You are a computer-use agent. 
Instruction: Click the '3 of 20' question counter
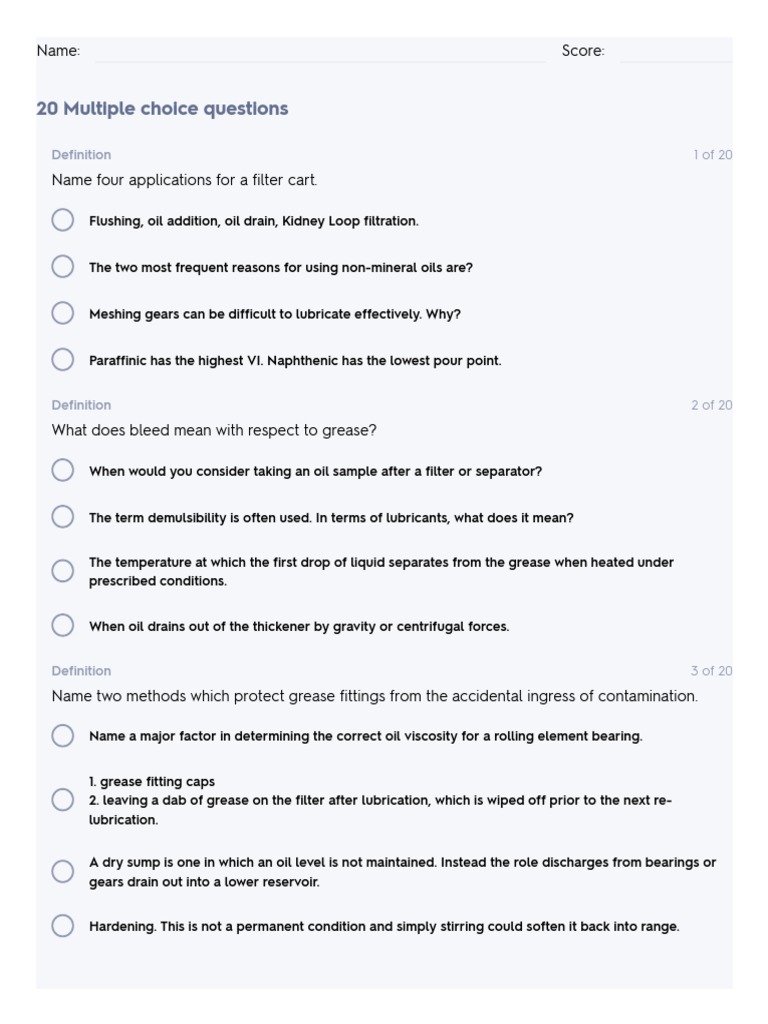[711, 671]
